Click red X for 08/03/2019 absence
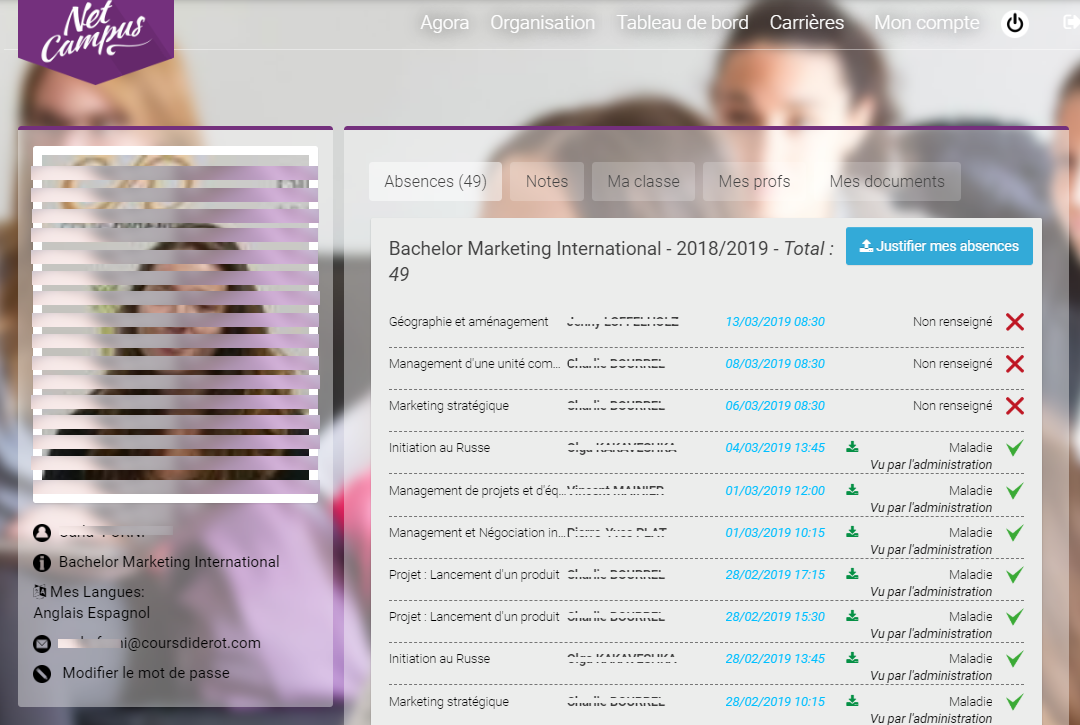The height and width of the screenshot is (725, 1080). (x=1015, y=364)
